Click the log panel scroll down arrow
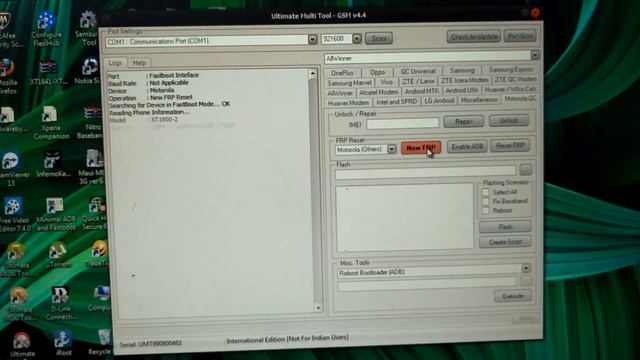The image size is (640, 360). [318, 308]
